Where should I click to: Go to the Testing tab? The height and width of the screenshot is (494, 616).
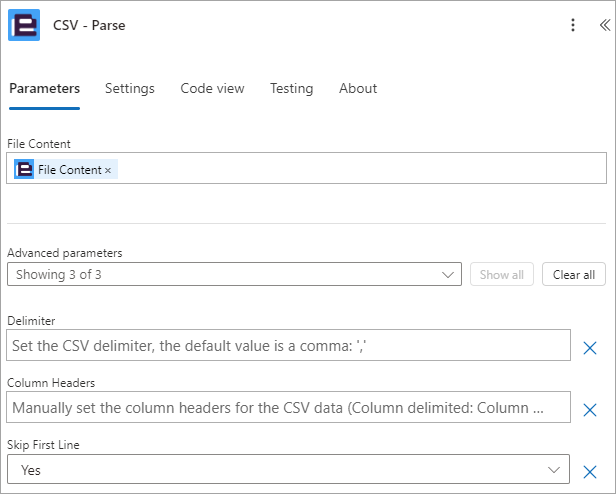292,88
